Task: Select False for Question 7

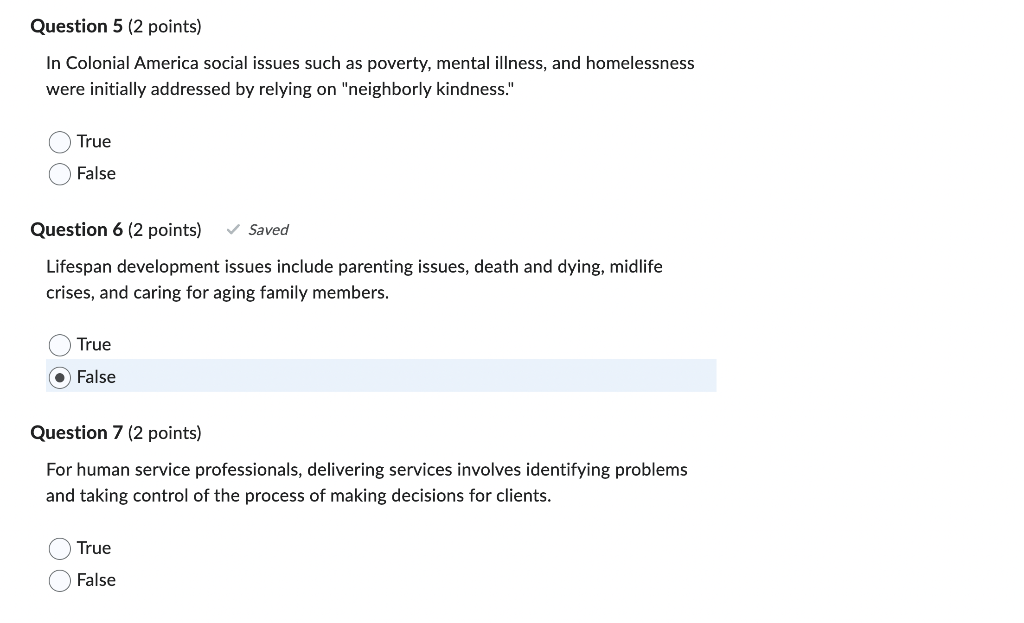Action: point(59,580)
